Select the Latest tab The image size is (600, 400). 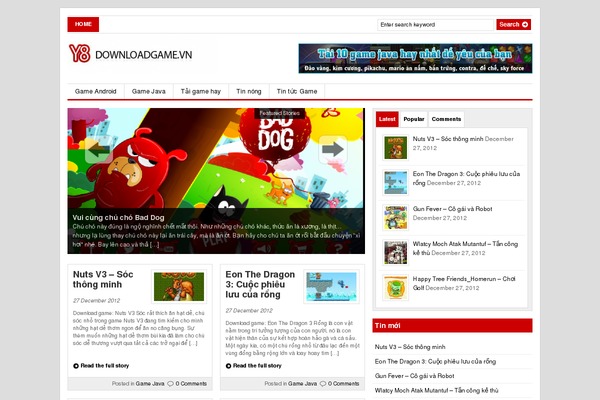point(387,119)
